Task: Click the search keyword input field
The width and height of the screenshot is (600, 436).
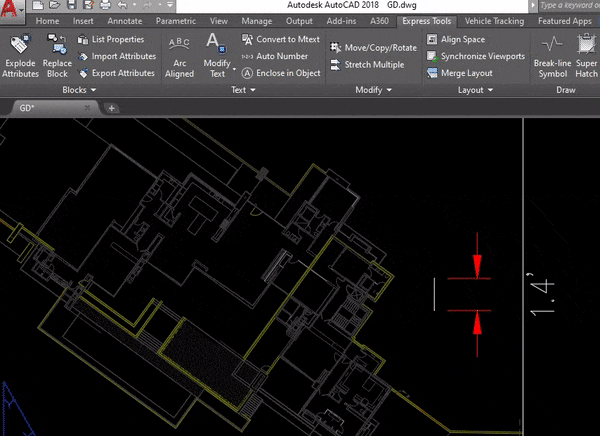Action: click(x=569, y=5)
